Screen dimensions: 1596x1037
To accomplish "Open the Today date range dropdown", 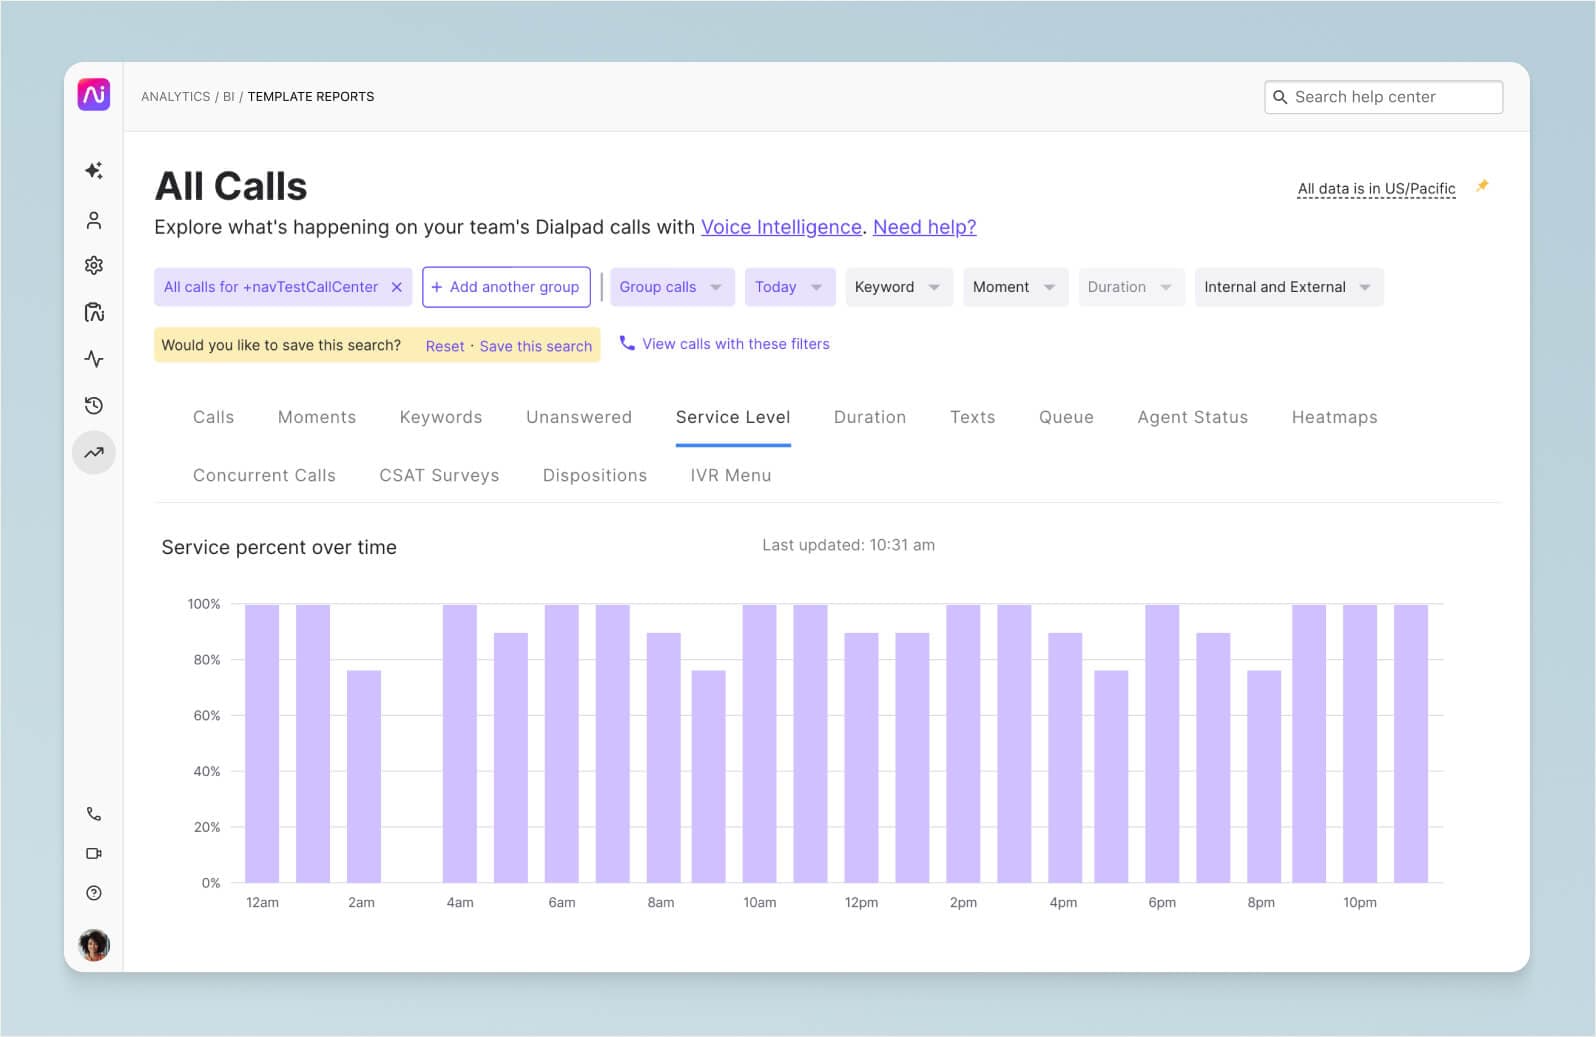I will 788,288.
